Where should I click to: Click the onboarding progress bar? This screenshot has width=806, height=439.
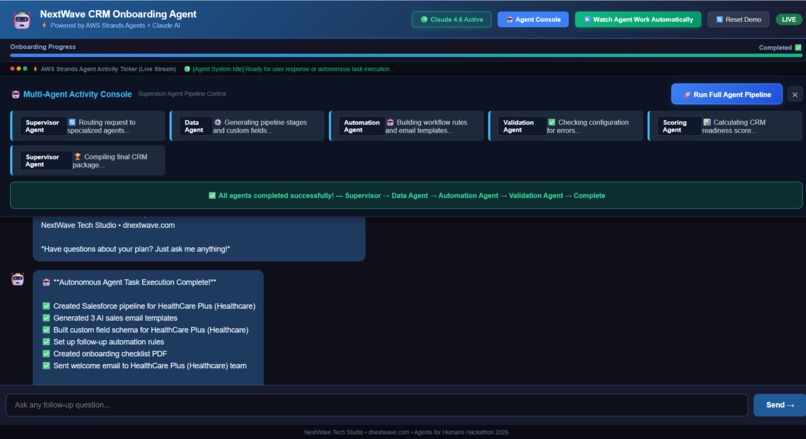point(406,55)
